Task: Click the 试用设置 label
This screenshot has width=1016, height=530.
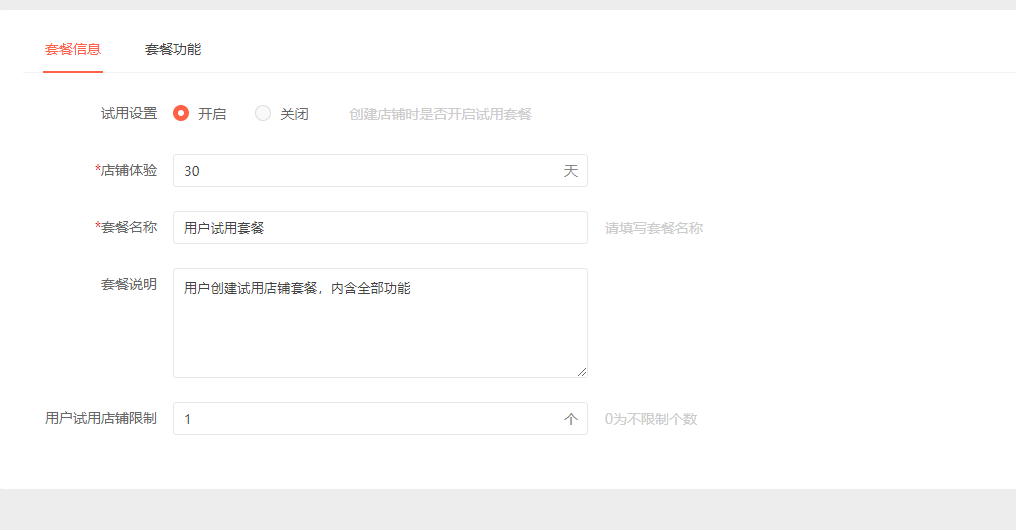Action: pyautogui.click(x=129, y=113)
